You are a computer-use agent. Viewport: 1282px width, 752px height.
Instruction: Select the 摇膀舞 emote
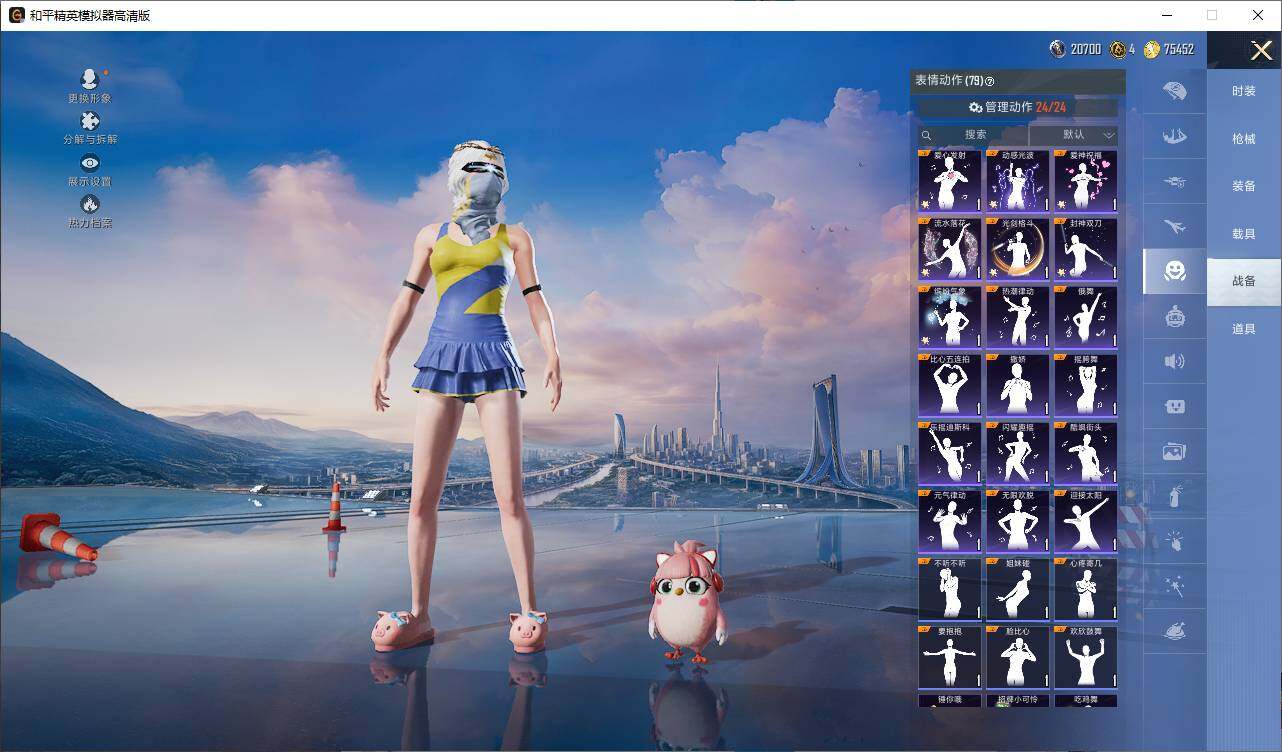pyautogui.click(x=1085, y=385)
